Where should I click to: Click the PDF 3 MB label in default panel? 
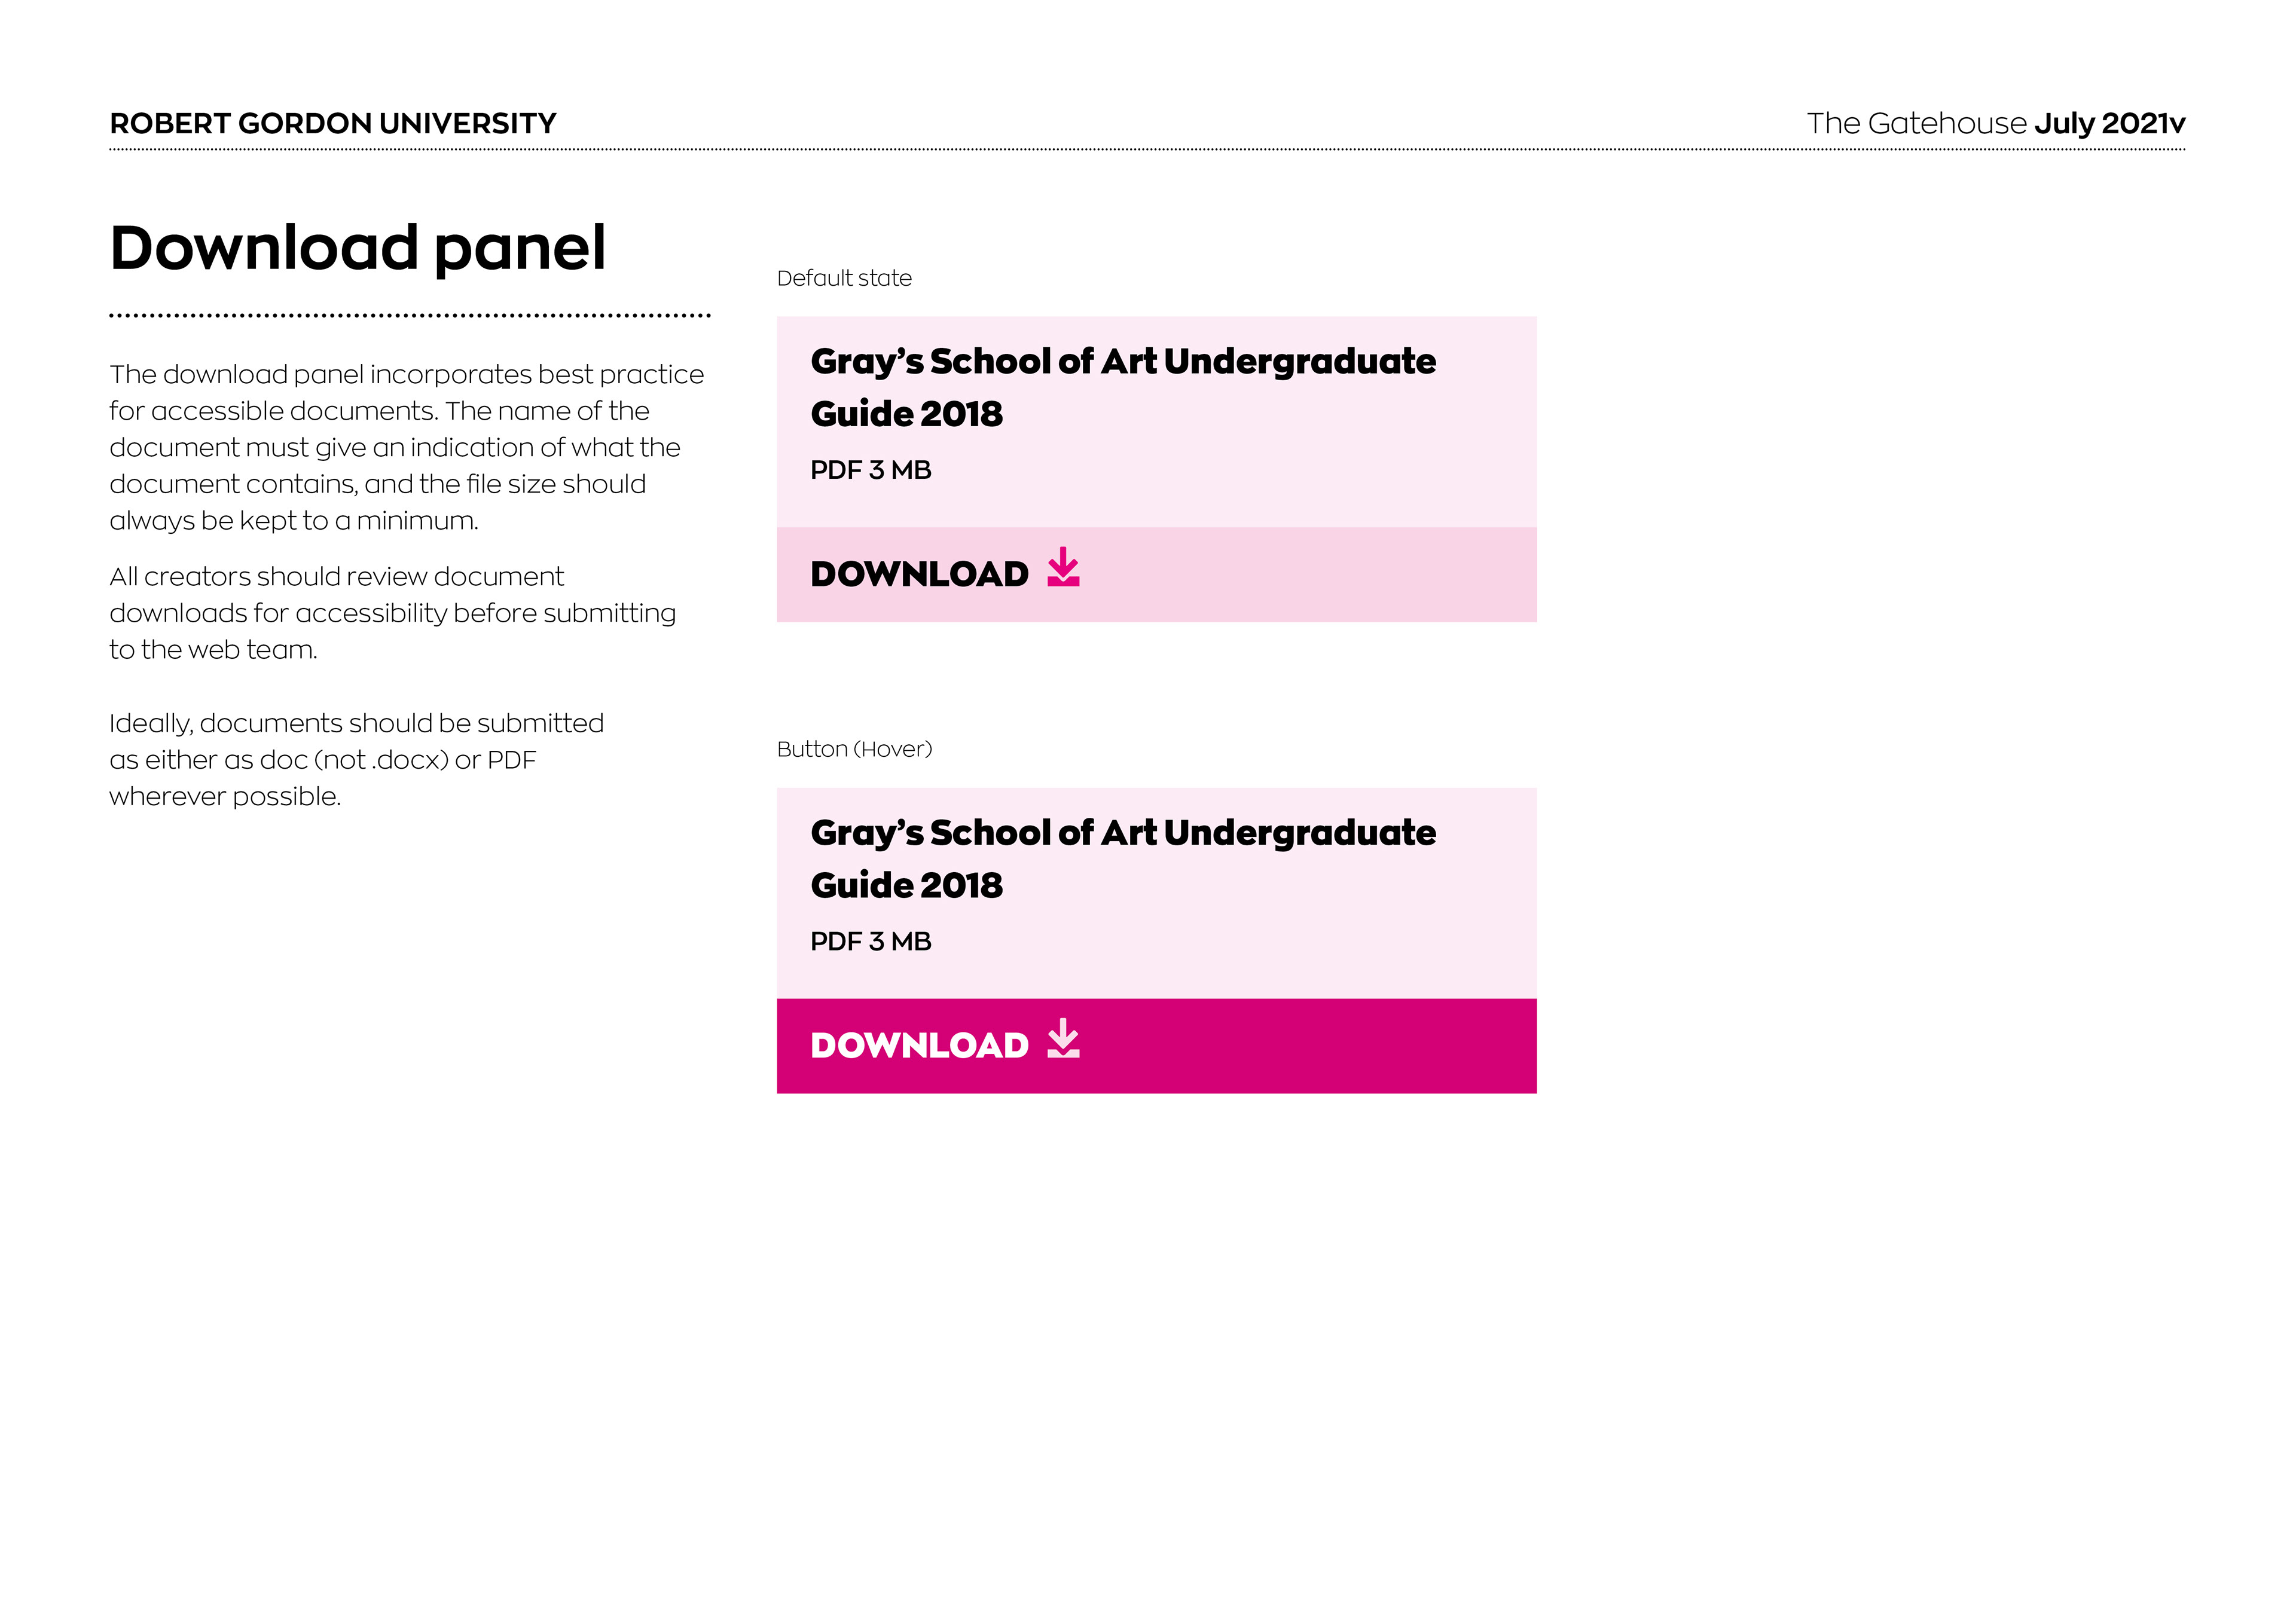870,470
